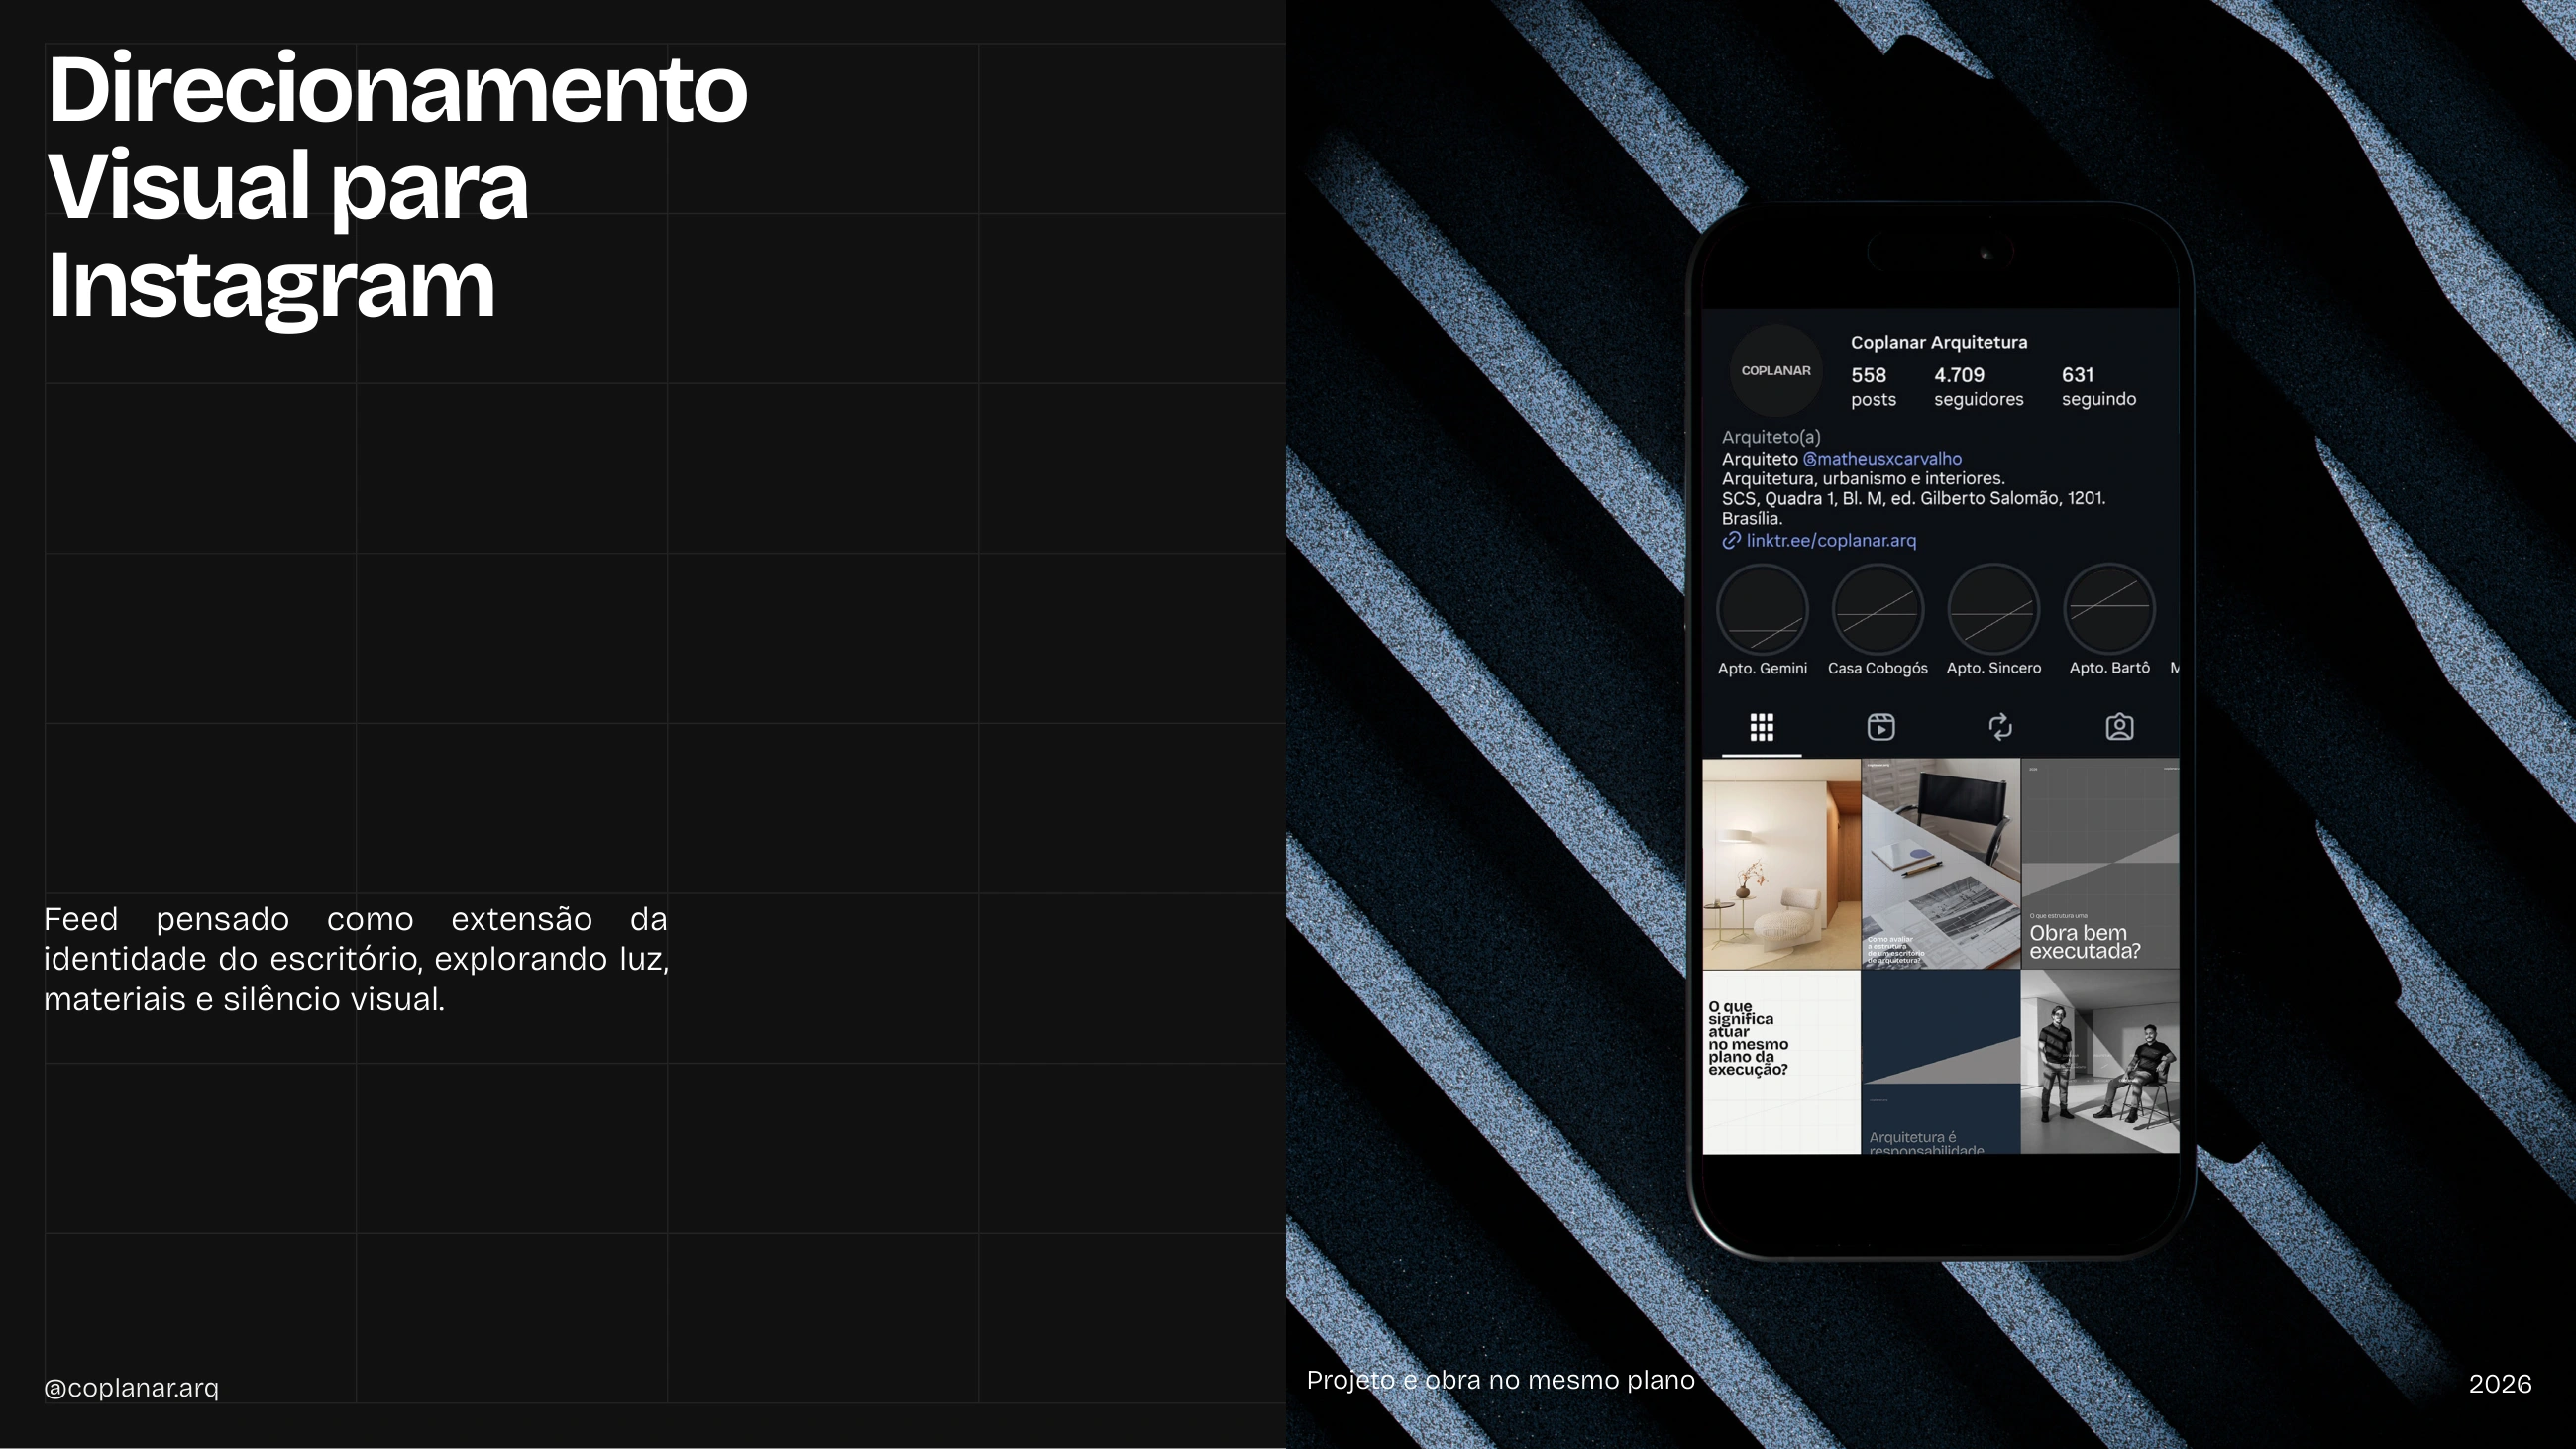Click the 'Brasília.' bio text
Viewport: 2576px width, 1449px height.
click(1751, 519)
